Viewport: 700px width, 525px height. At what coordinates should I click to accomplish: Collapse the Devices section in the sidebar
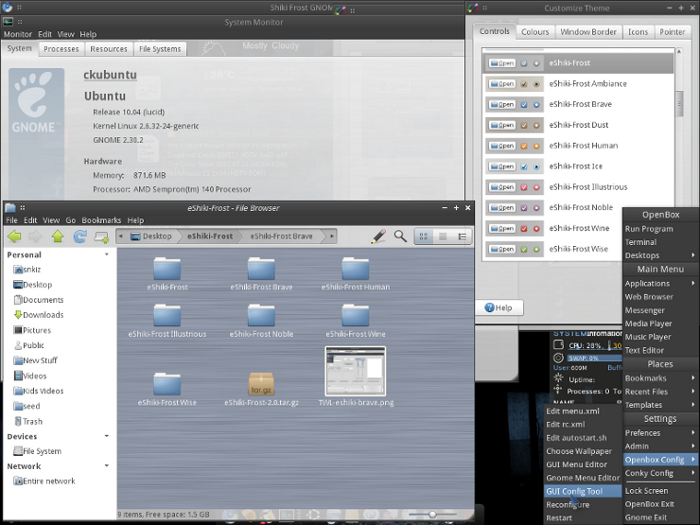(x=106, y=436)
